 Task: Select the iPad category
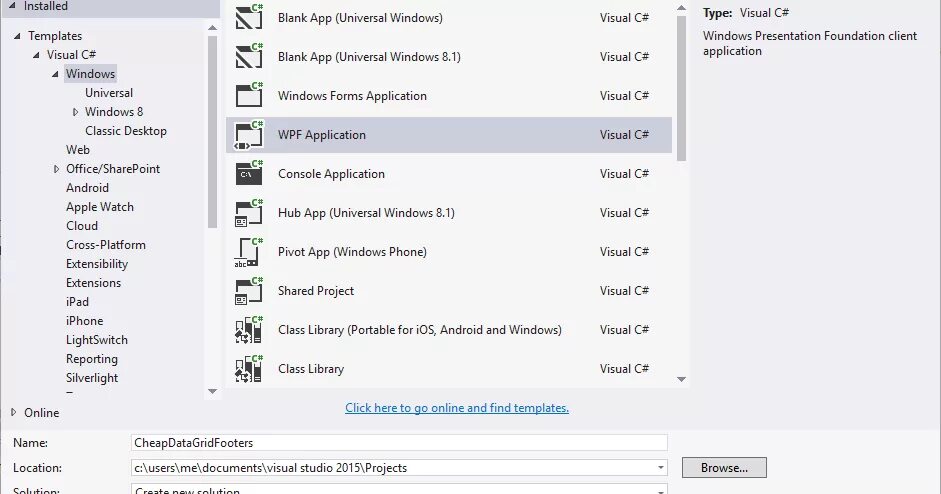point(77,302)
